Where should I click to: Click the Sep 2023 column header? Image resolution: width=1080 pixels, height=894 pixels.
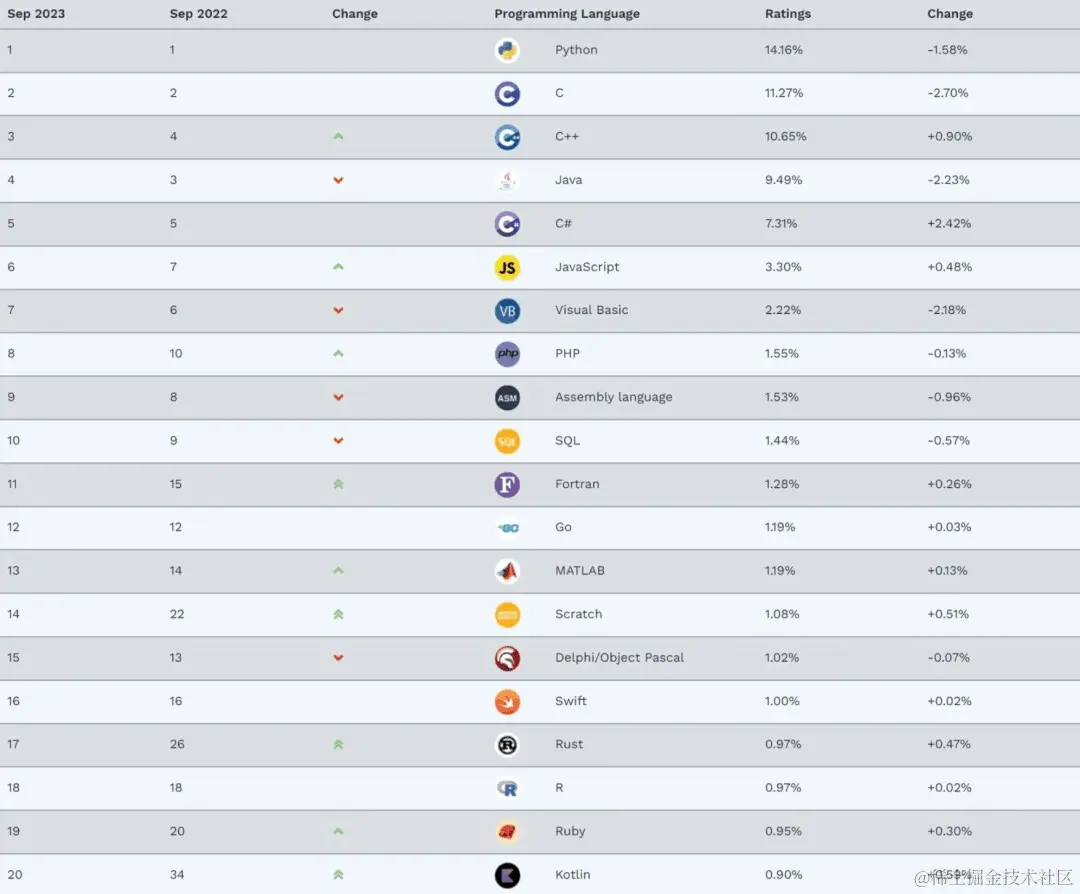(x=35, y=14)
